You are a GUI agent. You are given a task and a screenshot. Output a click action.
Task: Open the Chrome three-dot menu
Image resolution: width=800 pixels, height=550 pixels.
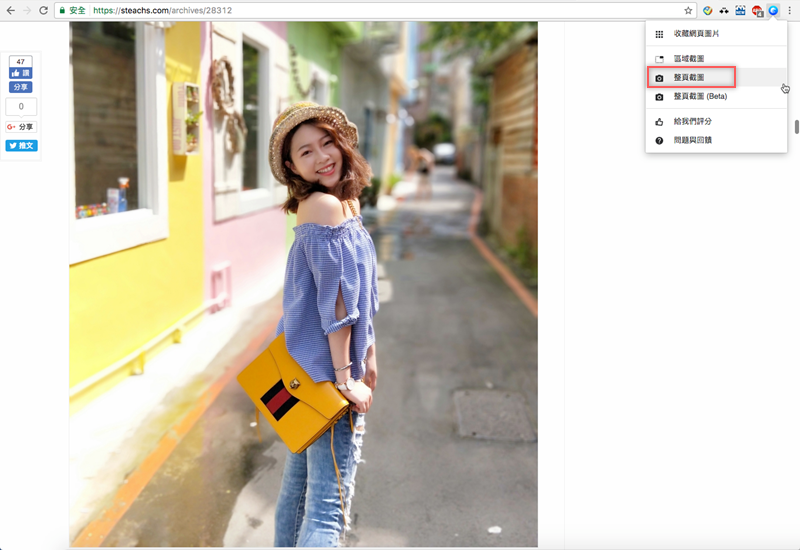[790, 10]
